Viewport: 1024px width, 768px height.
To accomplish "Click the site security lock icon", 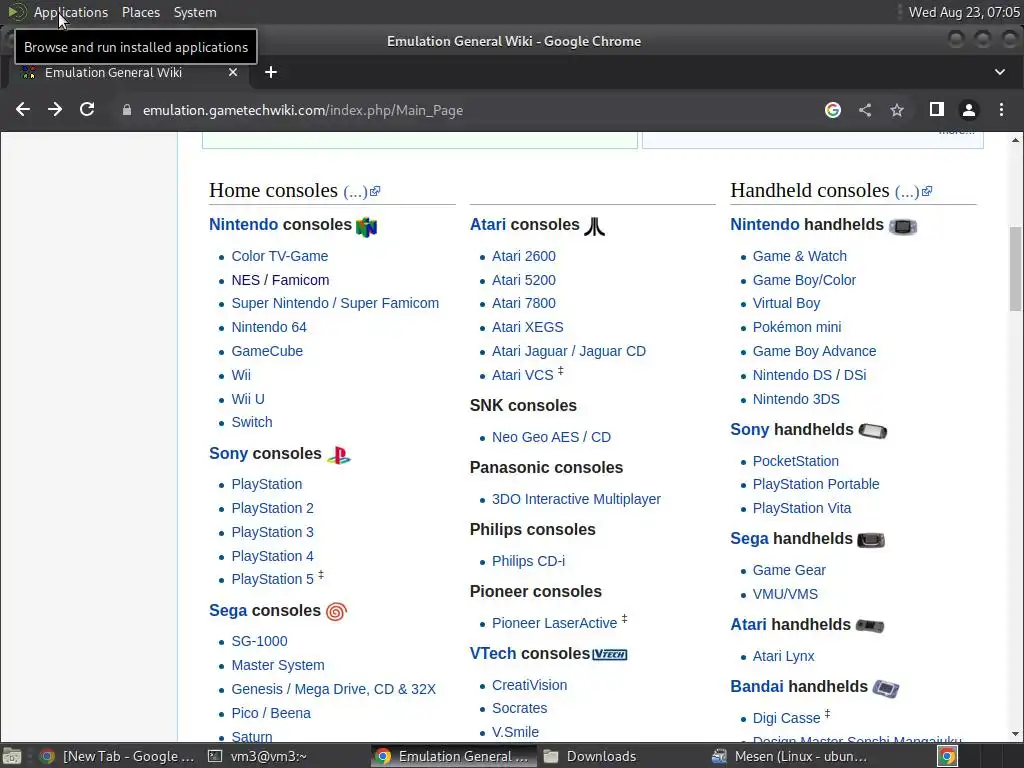I will [x=127, y=110].
